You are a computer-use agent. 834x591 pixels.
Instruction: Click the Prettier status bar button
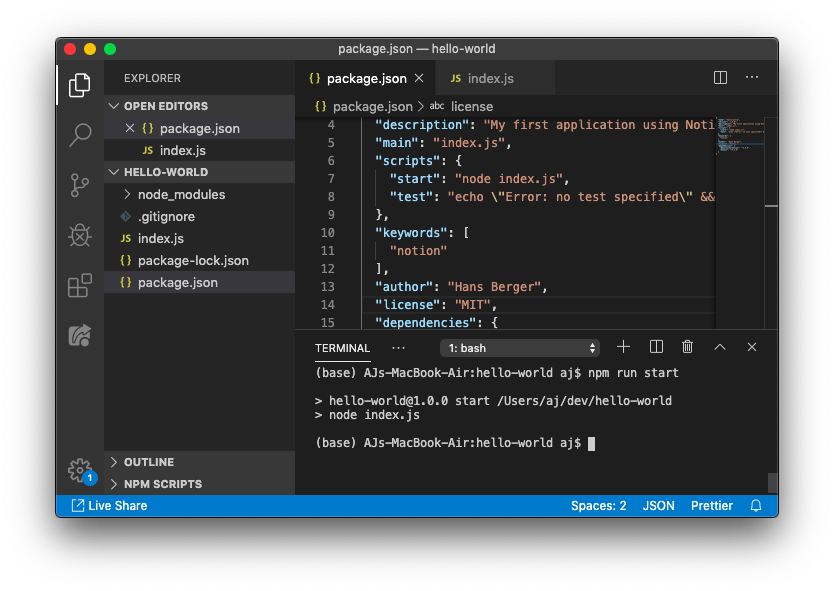[x=711, y=506]
